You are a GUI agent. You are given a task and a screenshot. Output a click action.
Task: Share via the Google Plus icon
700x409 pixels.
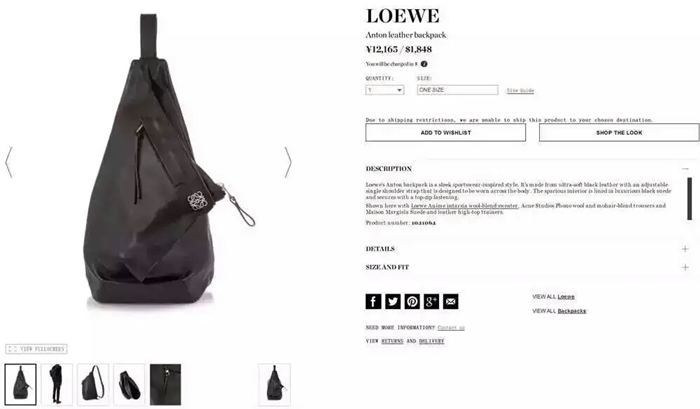coord(431,301)
